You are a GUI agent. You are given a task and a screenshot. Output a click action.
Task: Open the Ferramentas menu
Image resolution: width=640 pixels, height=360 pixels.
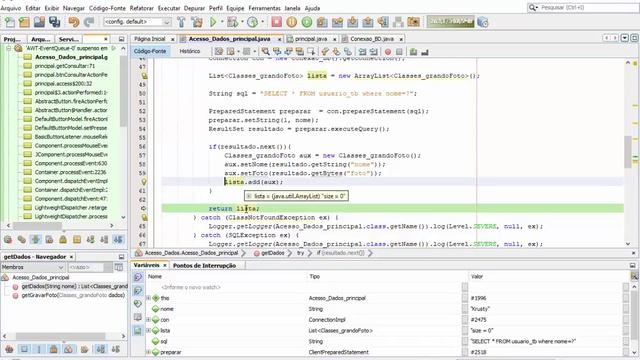264,8
